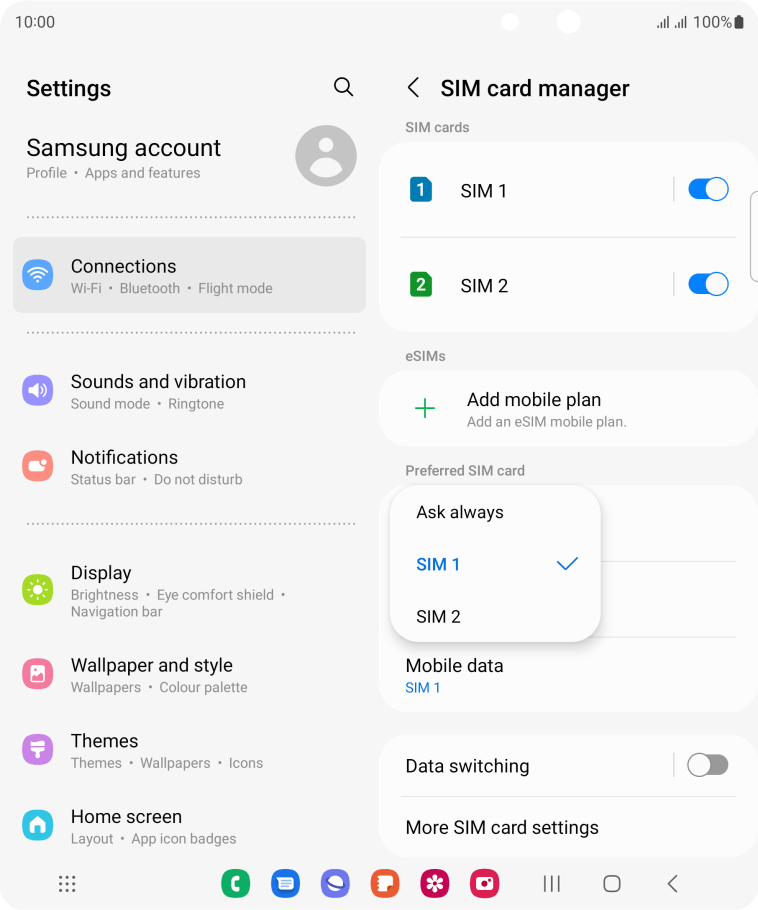Enable the Data switching toggle
Viewport: 758px width, 910px height.
[708, 765]
